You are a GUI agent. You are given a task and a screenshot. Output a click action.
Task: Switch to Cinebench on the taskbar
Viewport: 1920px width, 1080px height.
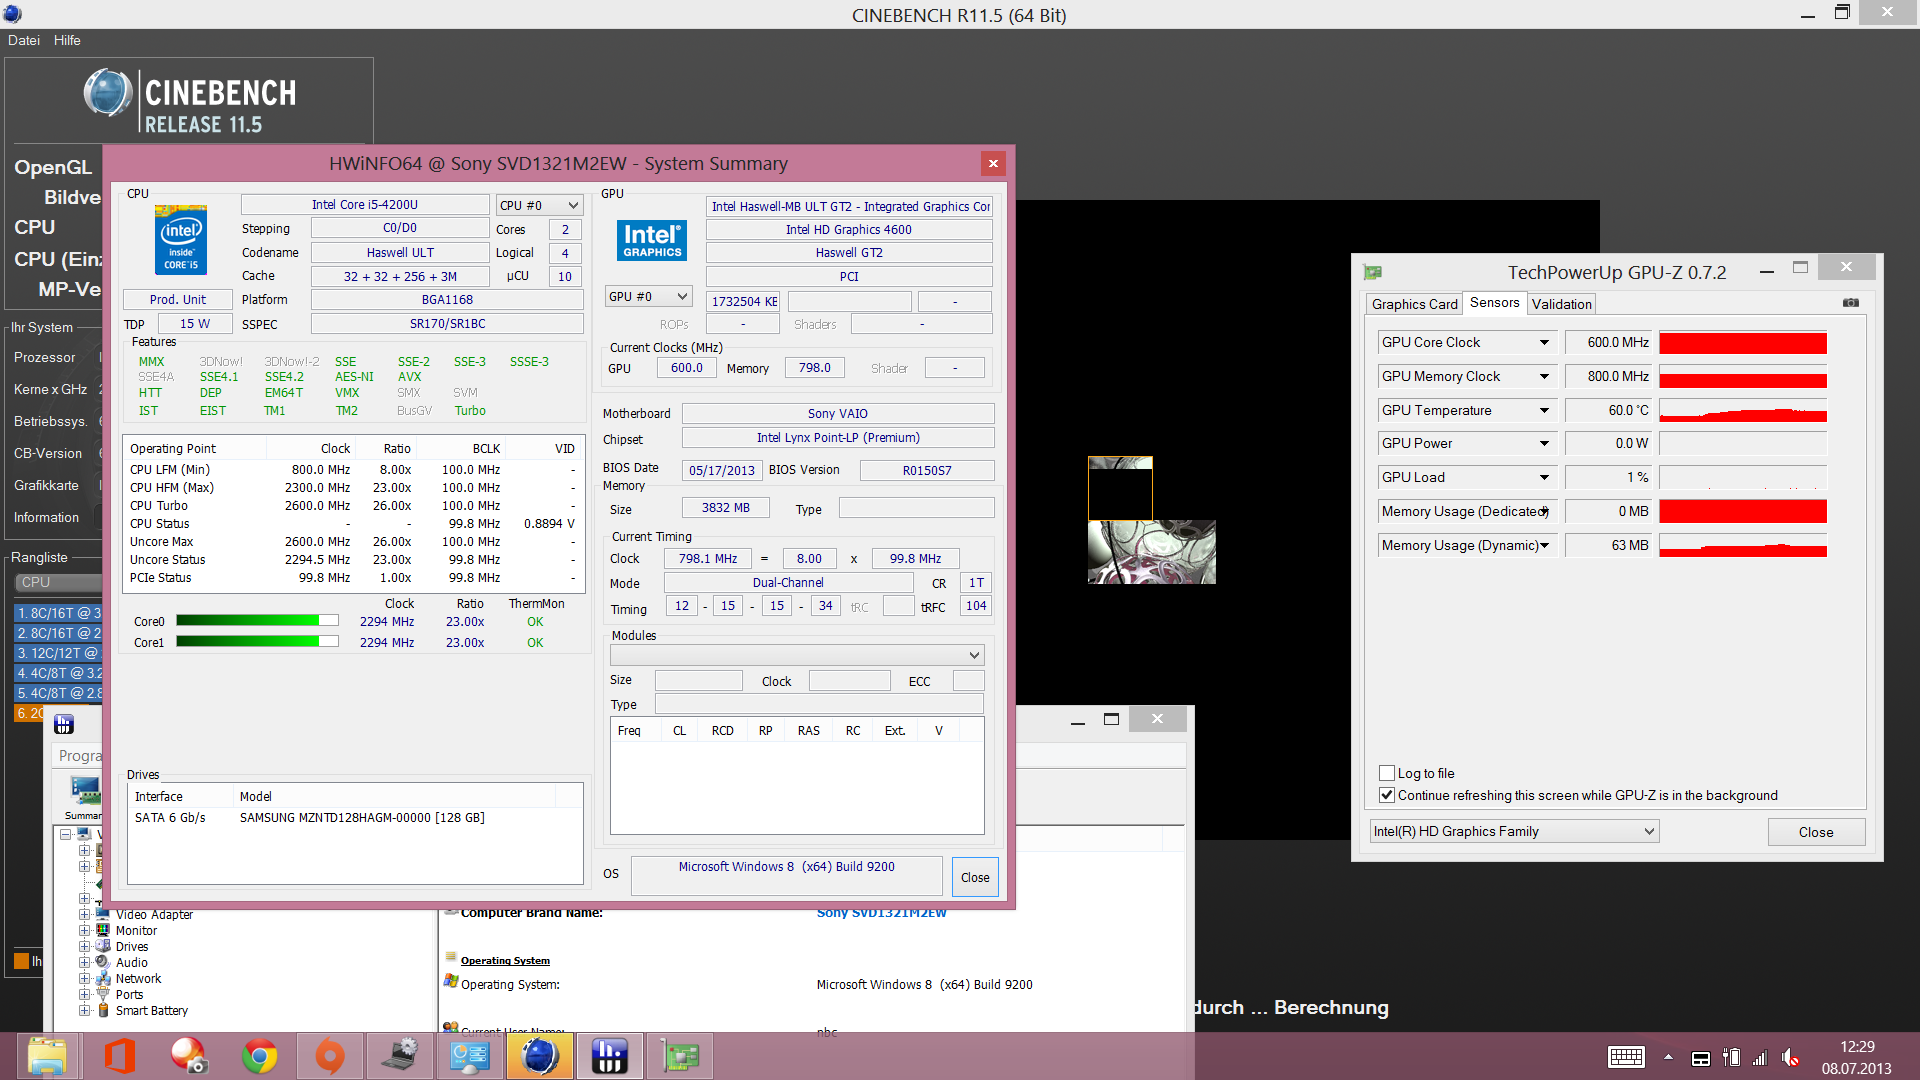tap(539, 1056)
